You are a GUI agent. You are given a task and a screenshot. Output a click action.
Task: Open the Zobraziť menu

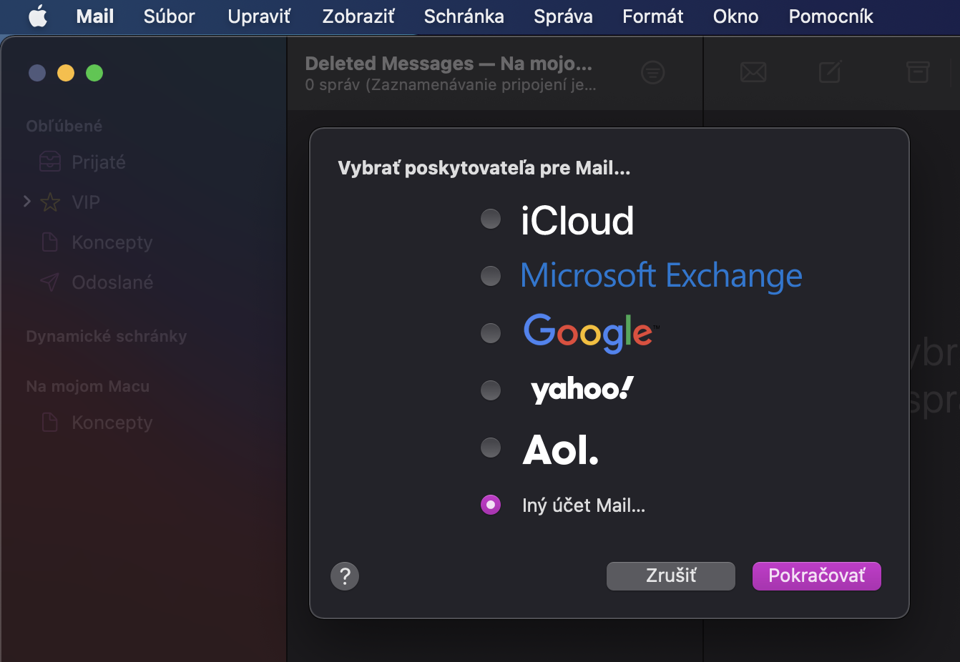point(358,17)
